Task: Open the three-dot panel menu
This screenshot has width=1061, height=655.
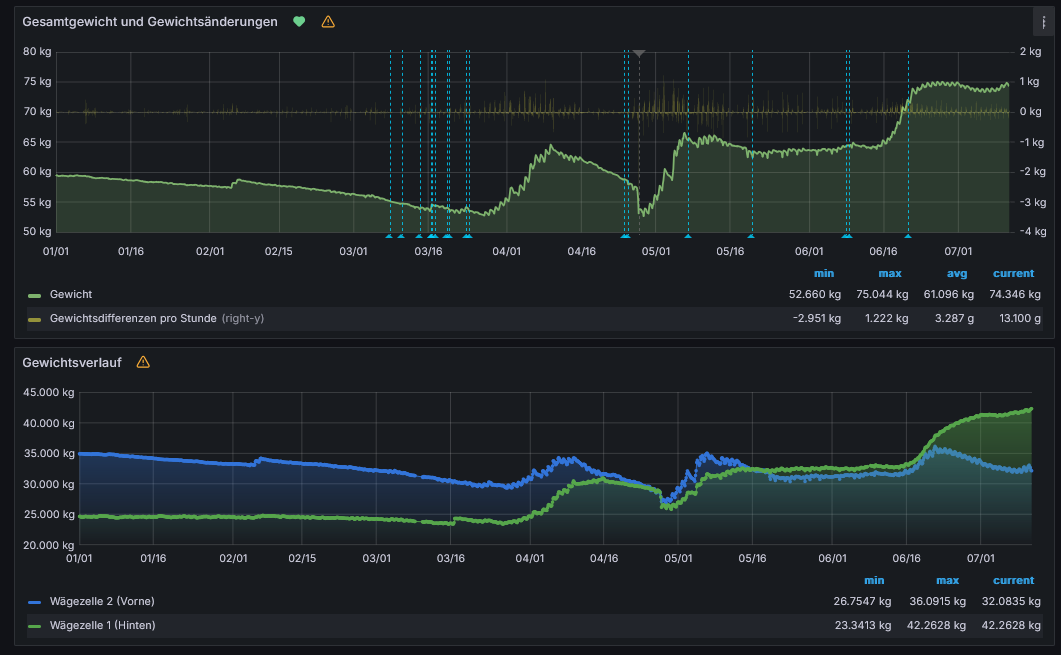Action: [1043, 22]
